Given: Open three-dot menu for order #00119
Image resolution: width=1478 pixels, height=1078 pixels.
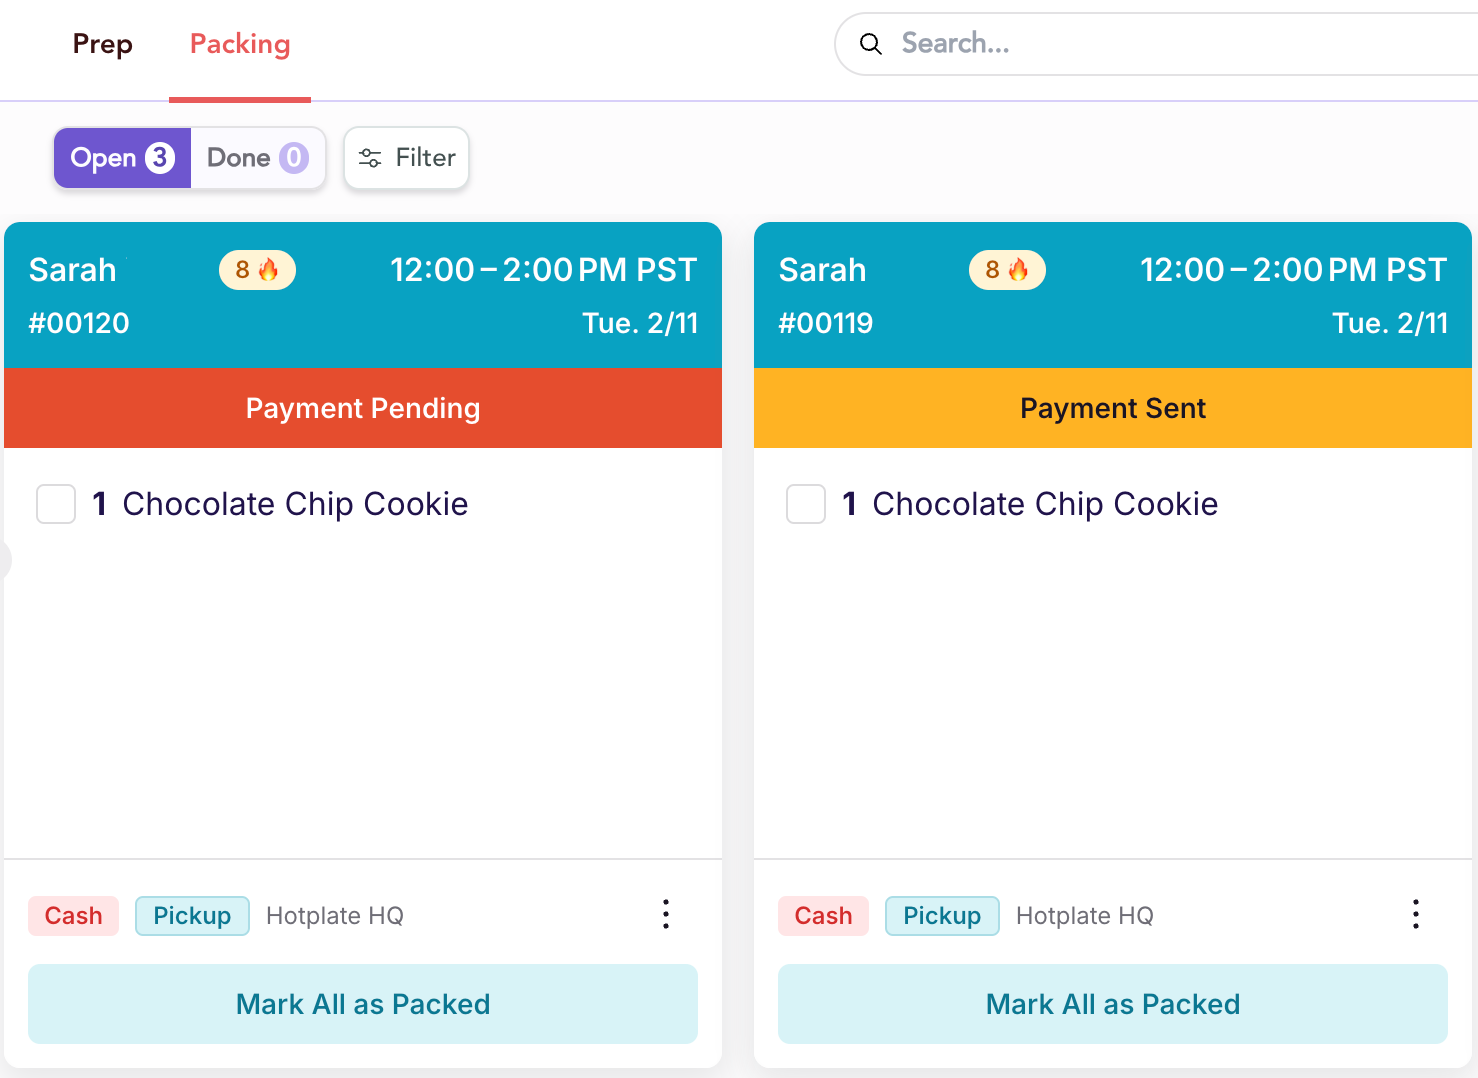Looking at the screenshot, I should pyautogui.click(x=1416, y=914).
